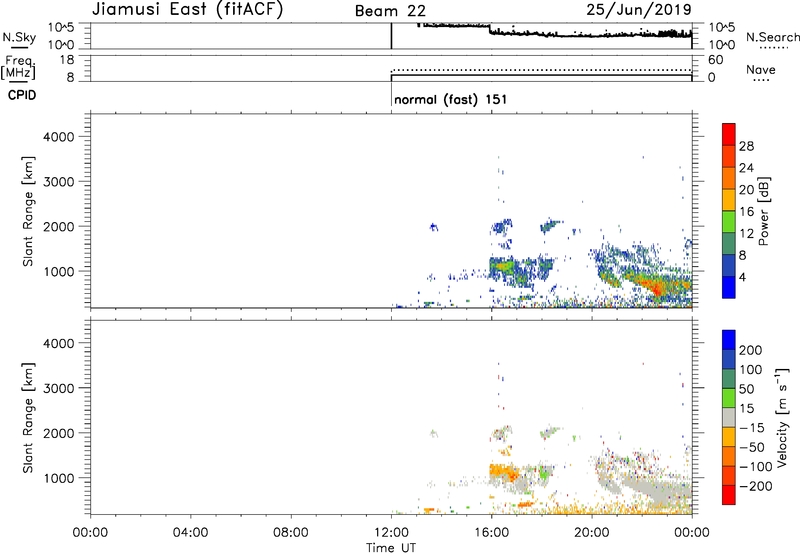
Task: Click the '28' power colorbar tick label
Action: click(746, 146)
